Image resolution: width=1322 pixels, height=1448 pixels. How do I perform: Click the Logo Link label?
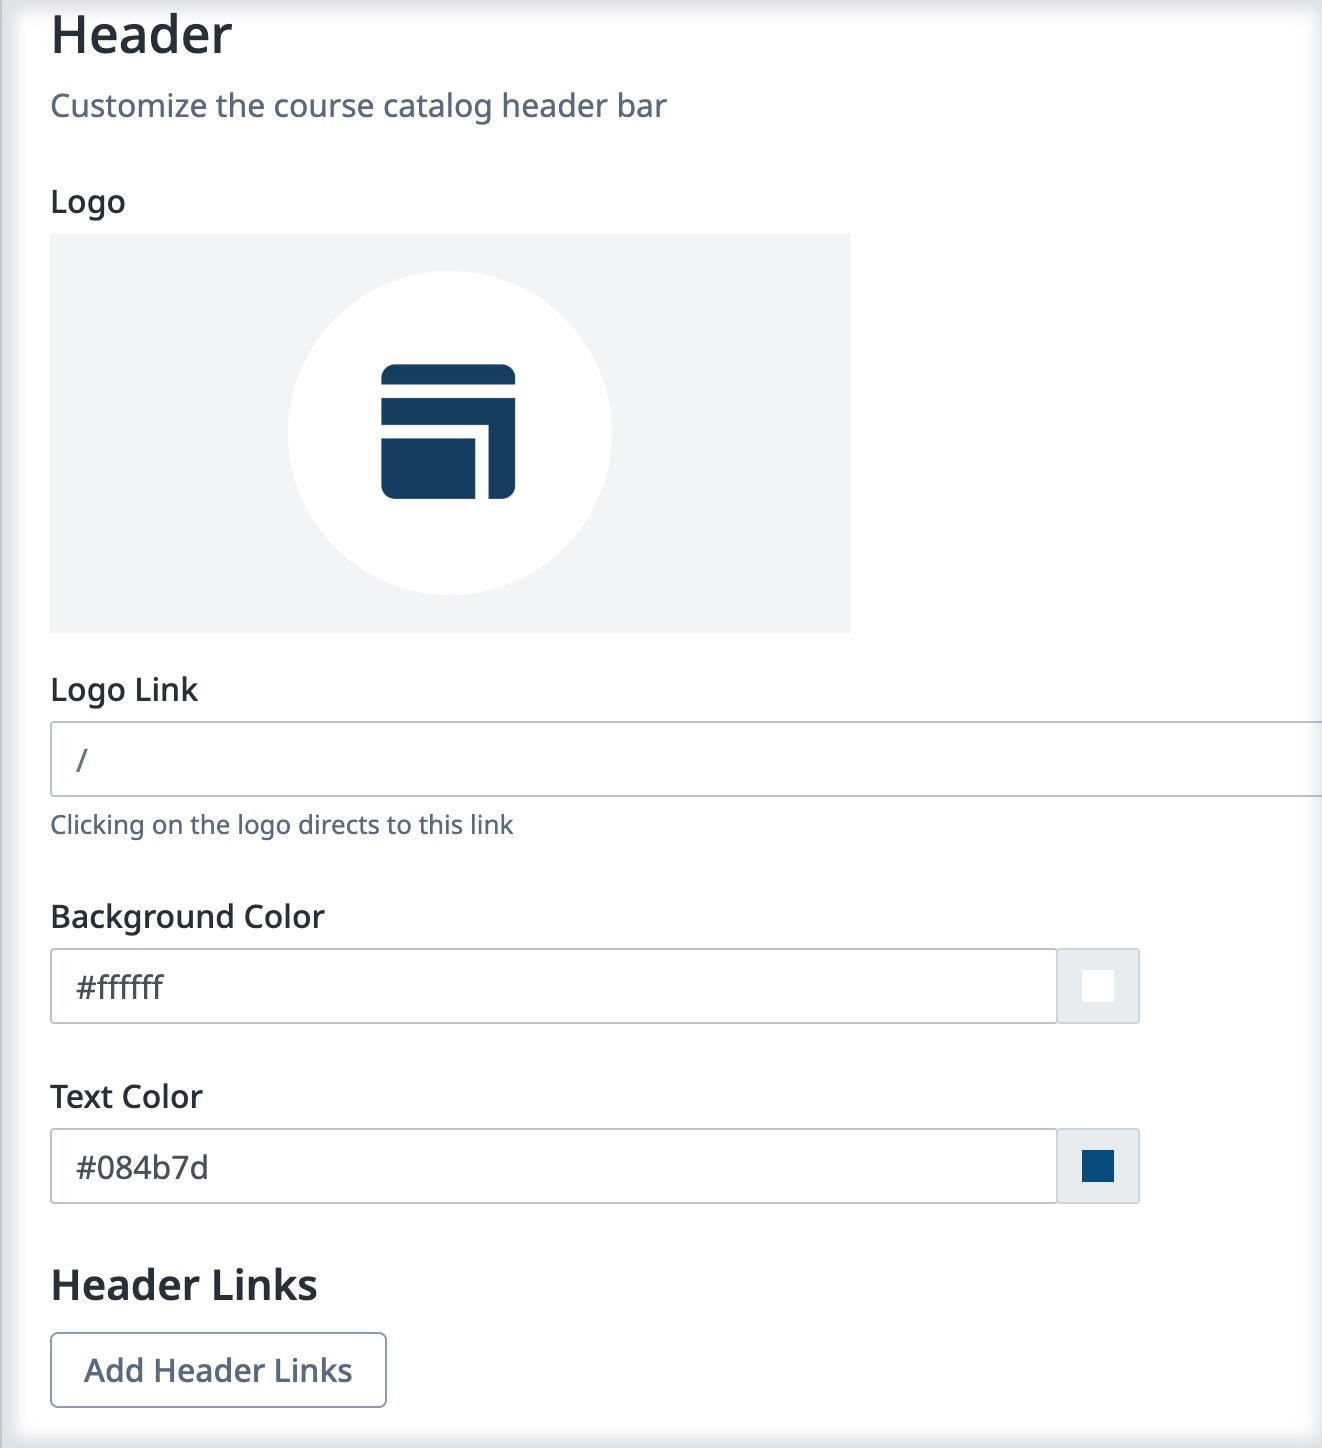[124, 690]
